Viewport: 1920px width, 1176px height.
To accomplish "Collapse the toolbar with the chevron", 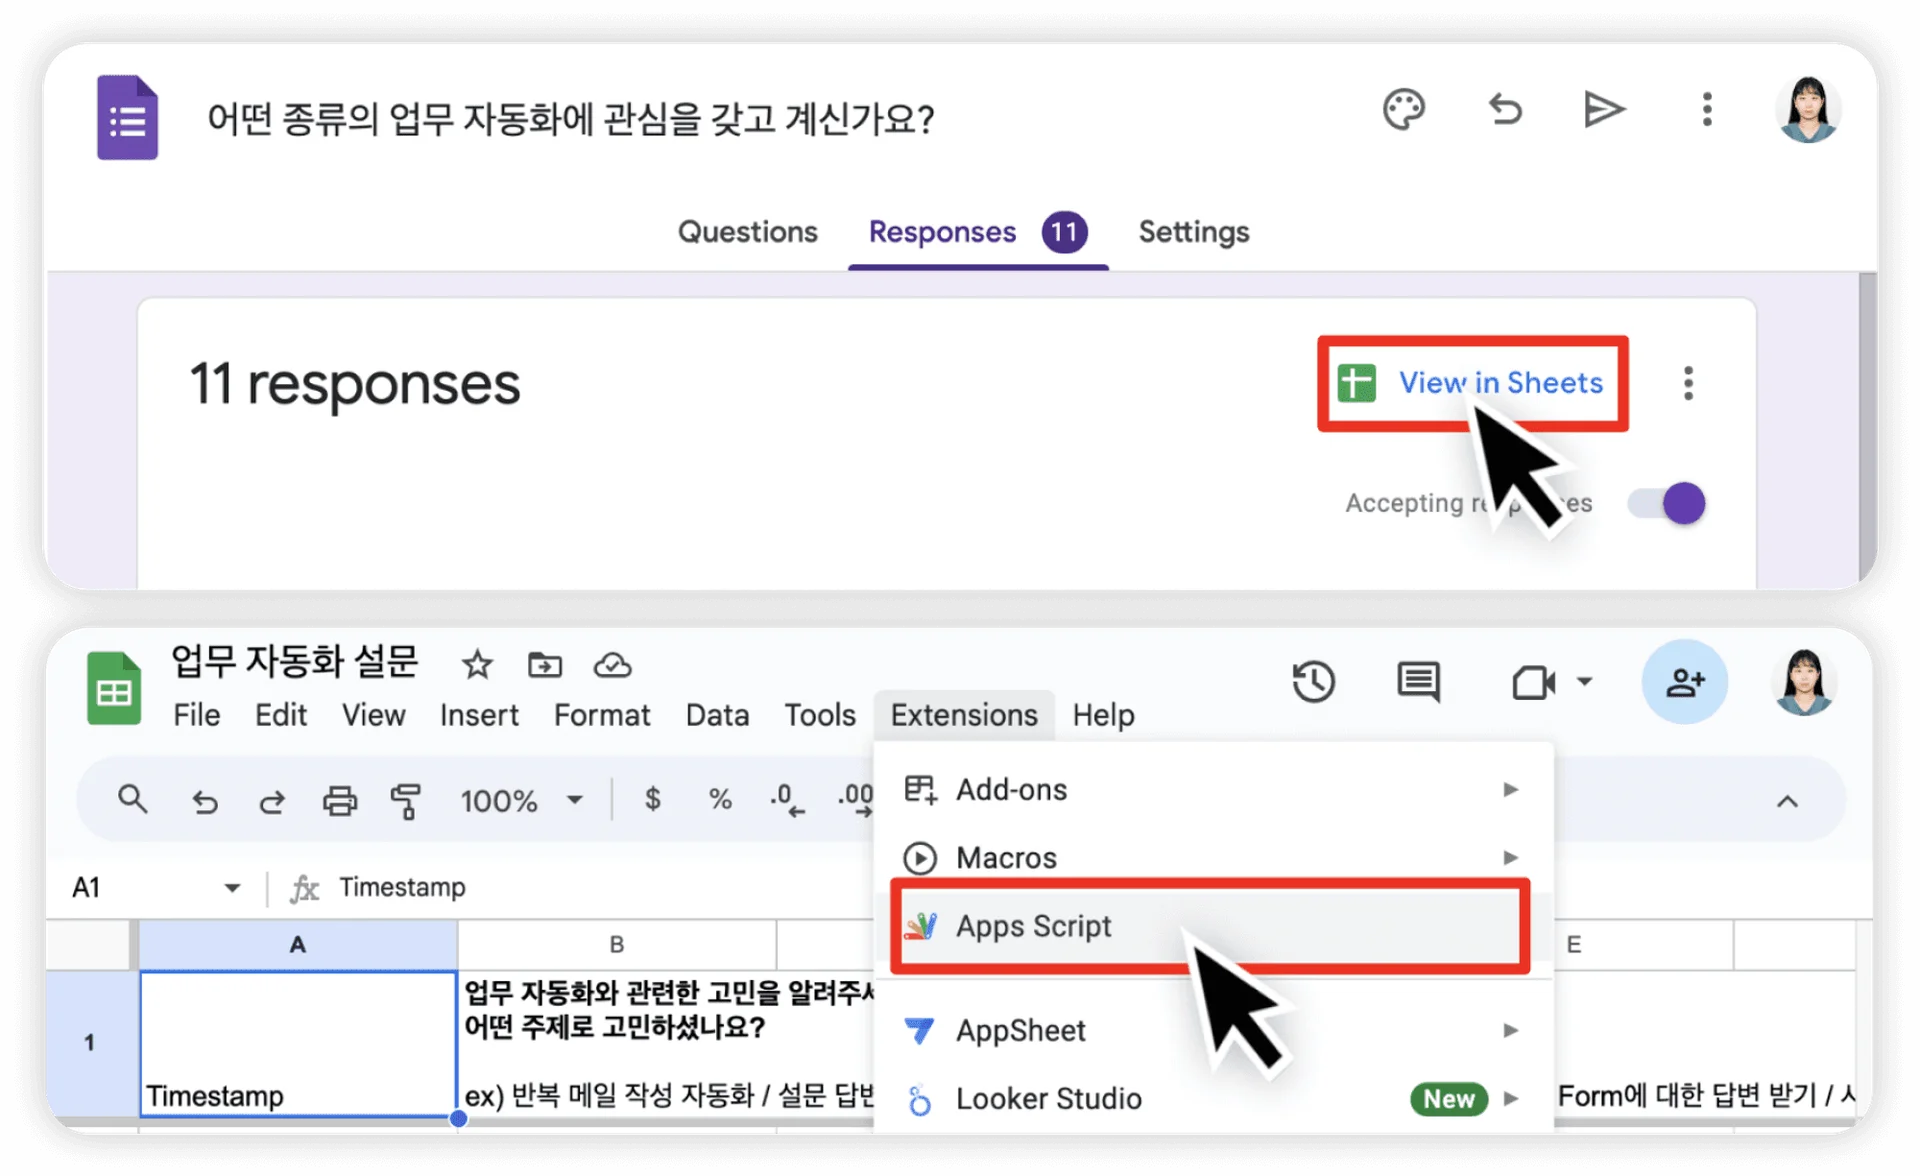I will pos(1787,801).
